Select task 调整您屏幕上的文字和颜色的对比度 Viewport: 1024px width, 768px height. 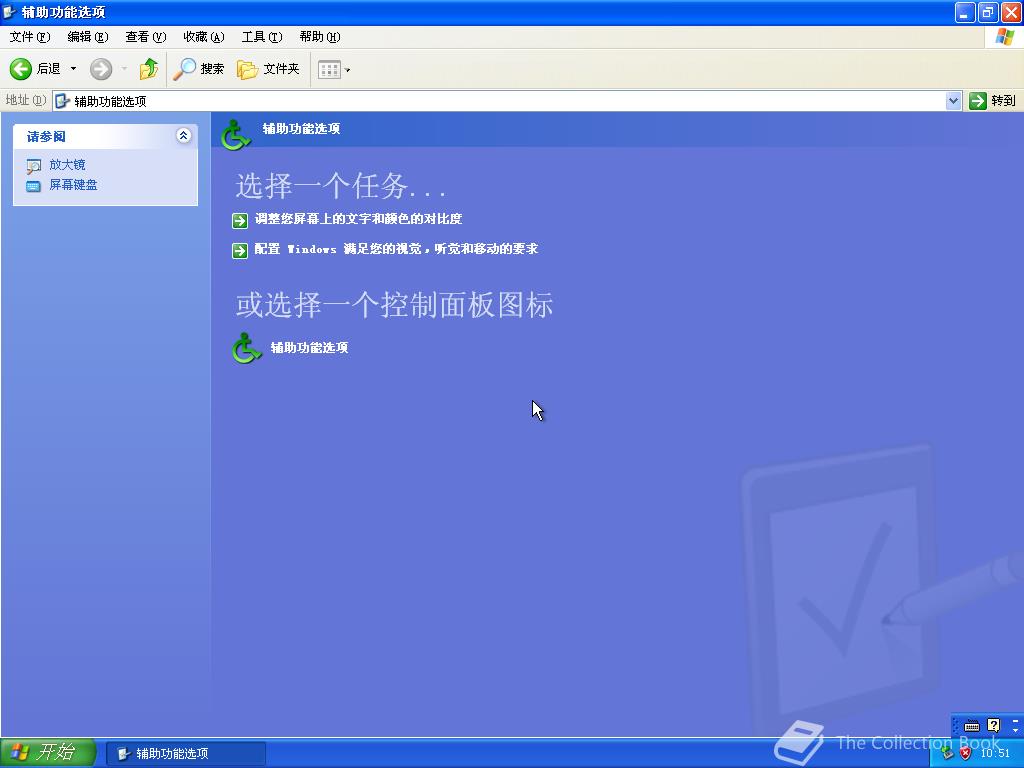coord(358,219)
